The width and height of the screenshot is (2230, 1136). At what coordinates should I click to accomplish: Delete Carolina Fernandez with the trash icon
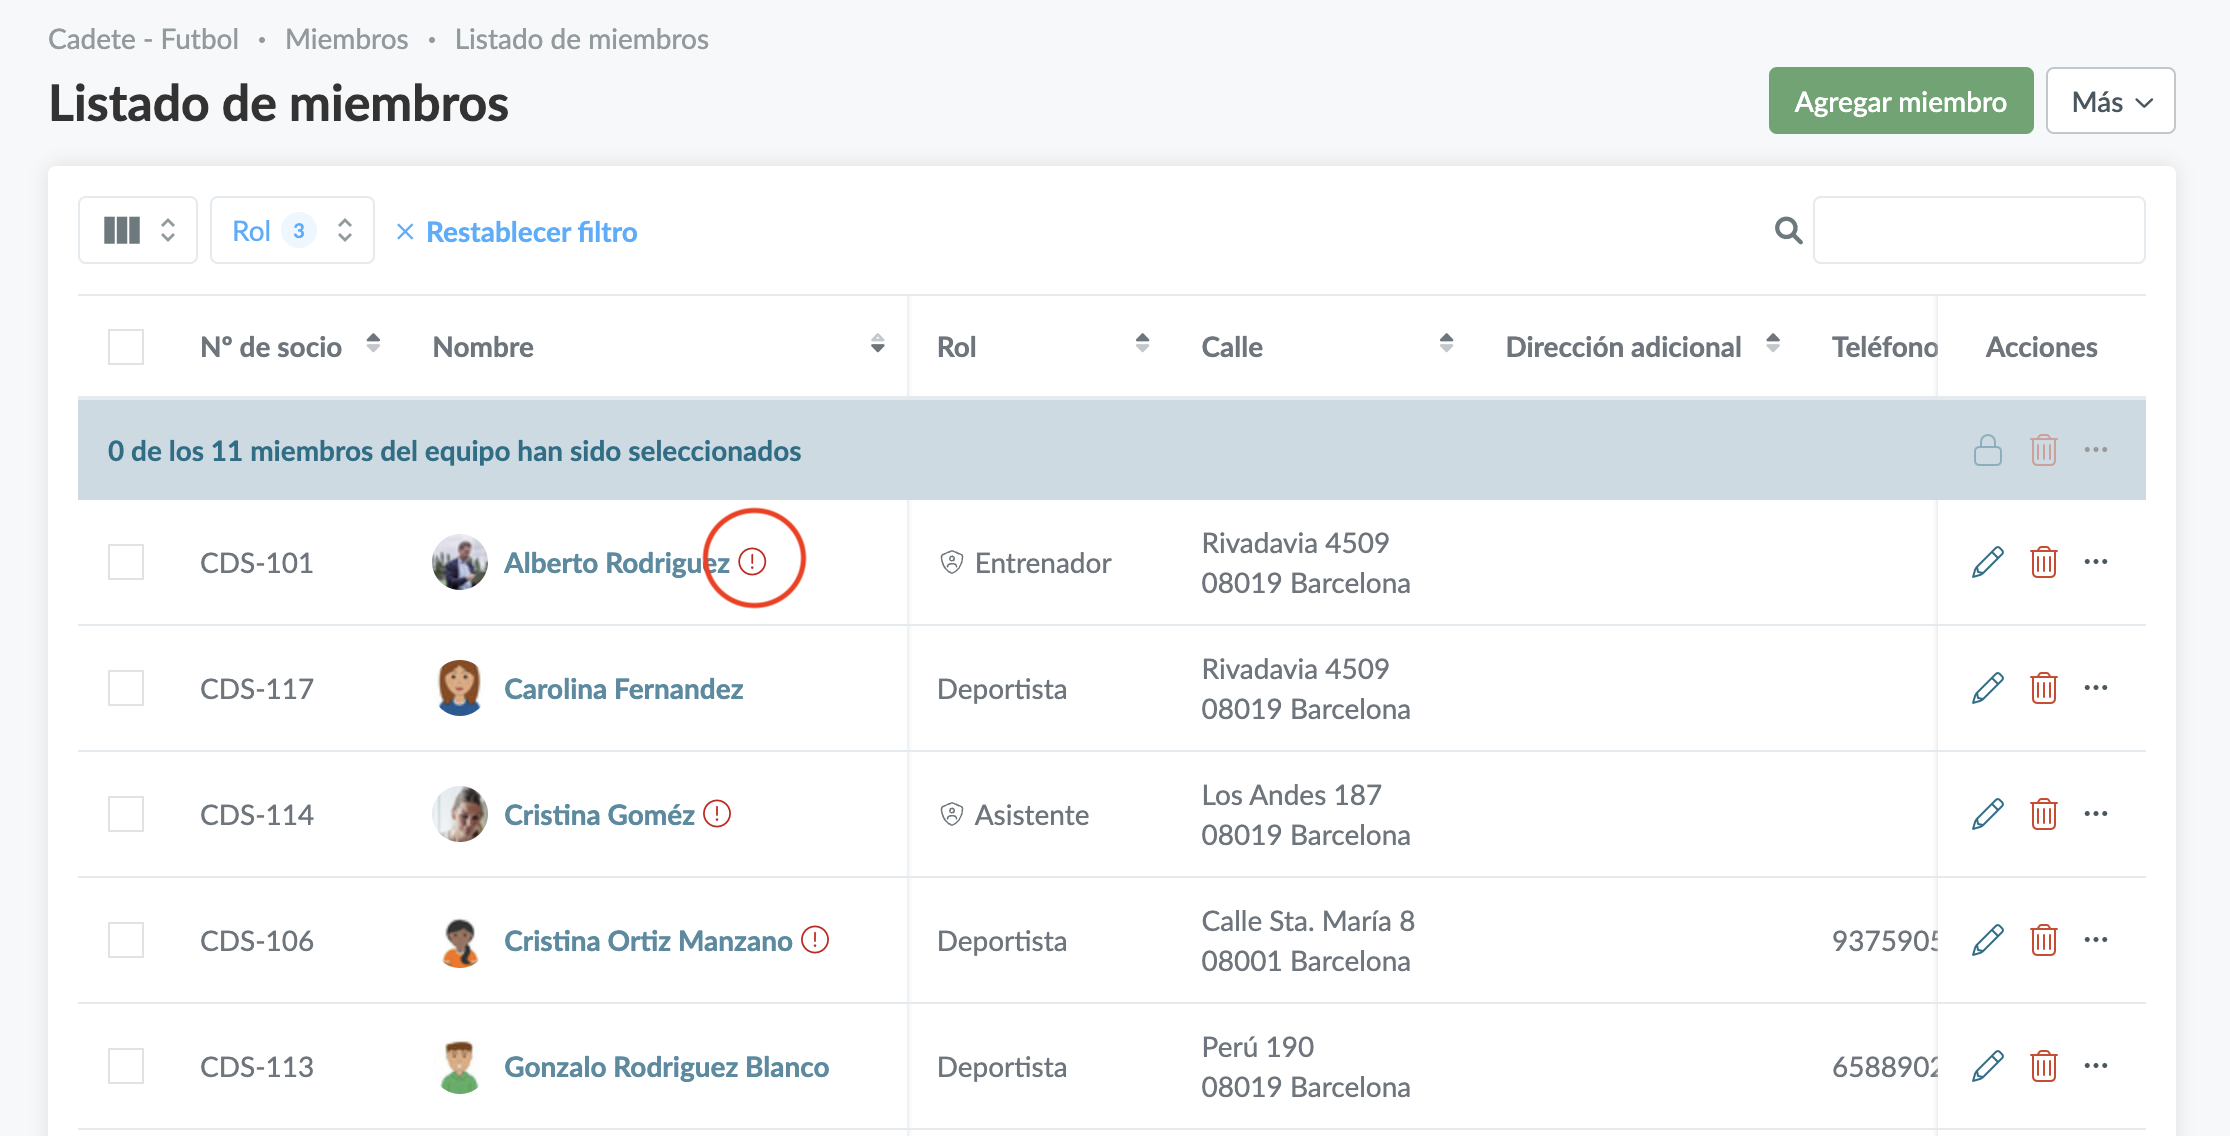[x=2043, y=688]
